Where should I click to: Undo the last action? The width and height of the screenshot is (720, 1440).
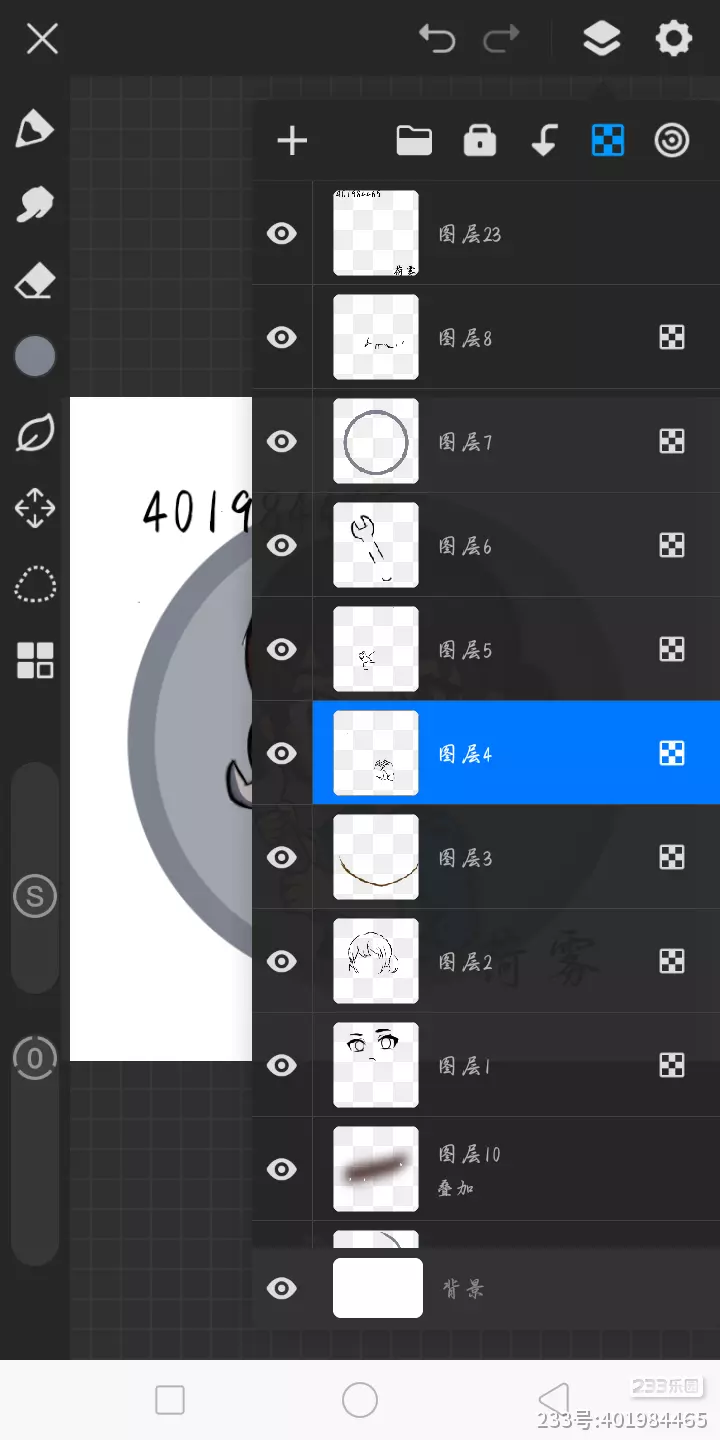(x=437, y=39)
